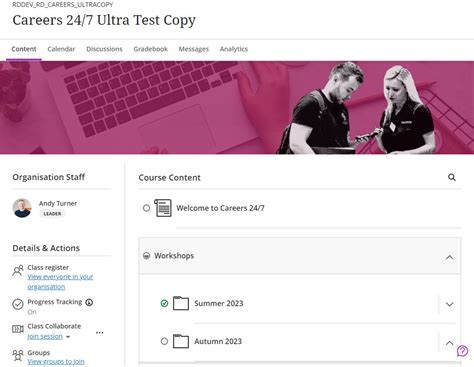The height and width of the screenshot is (367, 474).
Task: Click the Class Collaborate video icon
Action: 18,329
